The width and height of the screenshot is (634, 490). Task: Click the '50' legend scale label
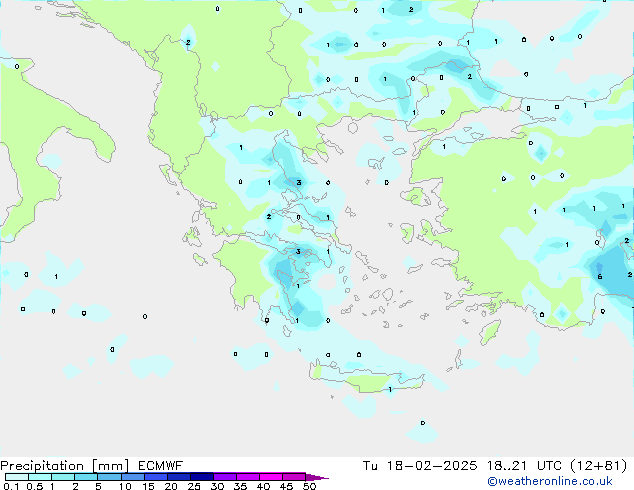click(x=309, y=486)
